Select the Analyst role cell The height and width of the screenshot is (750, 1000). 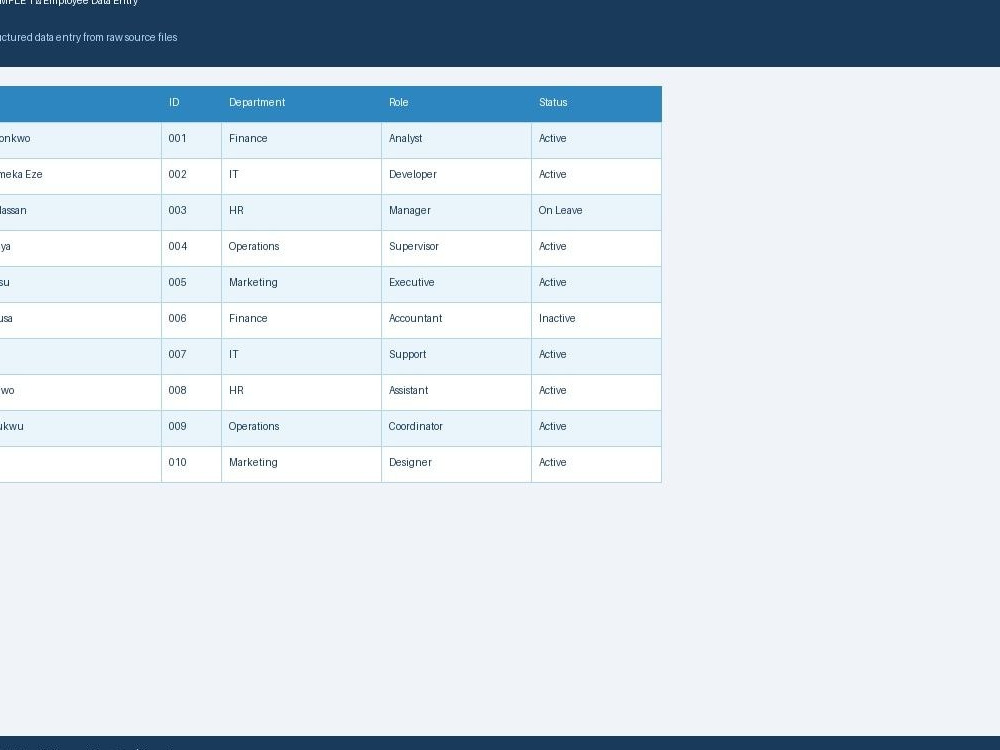click(456, 140)
